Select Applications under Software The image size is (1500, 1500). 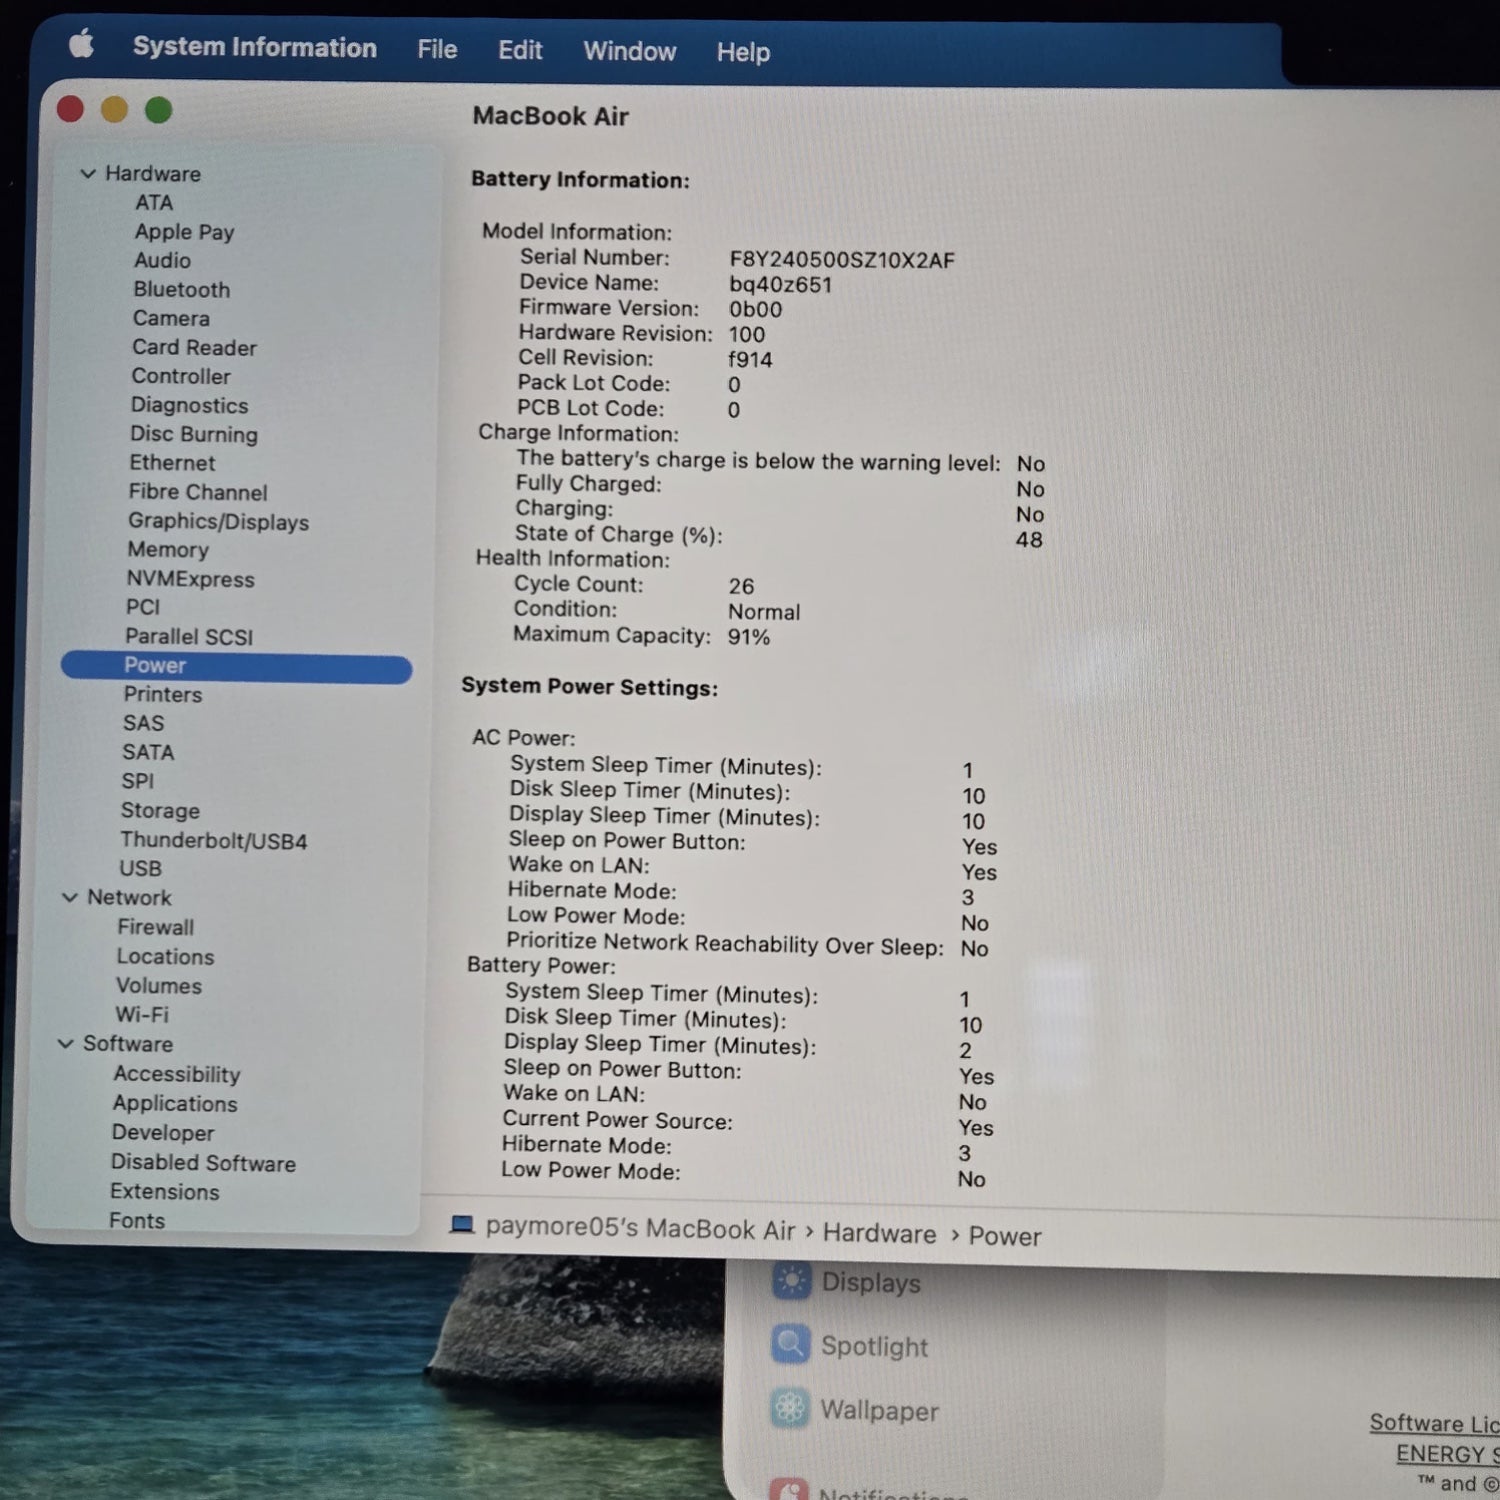click(x=175, y=1103)
